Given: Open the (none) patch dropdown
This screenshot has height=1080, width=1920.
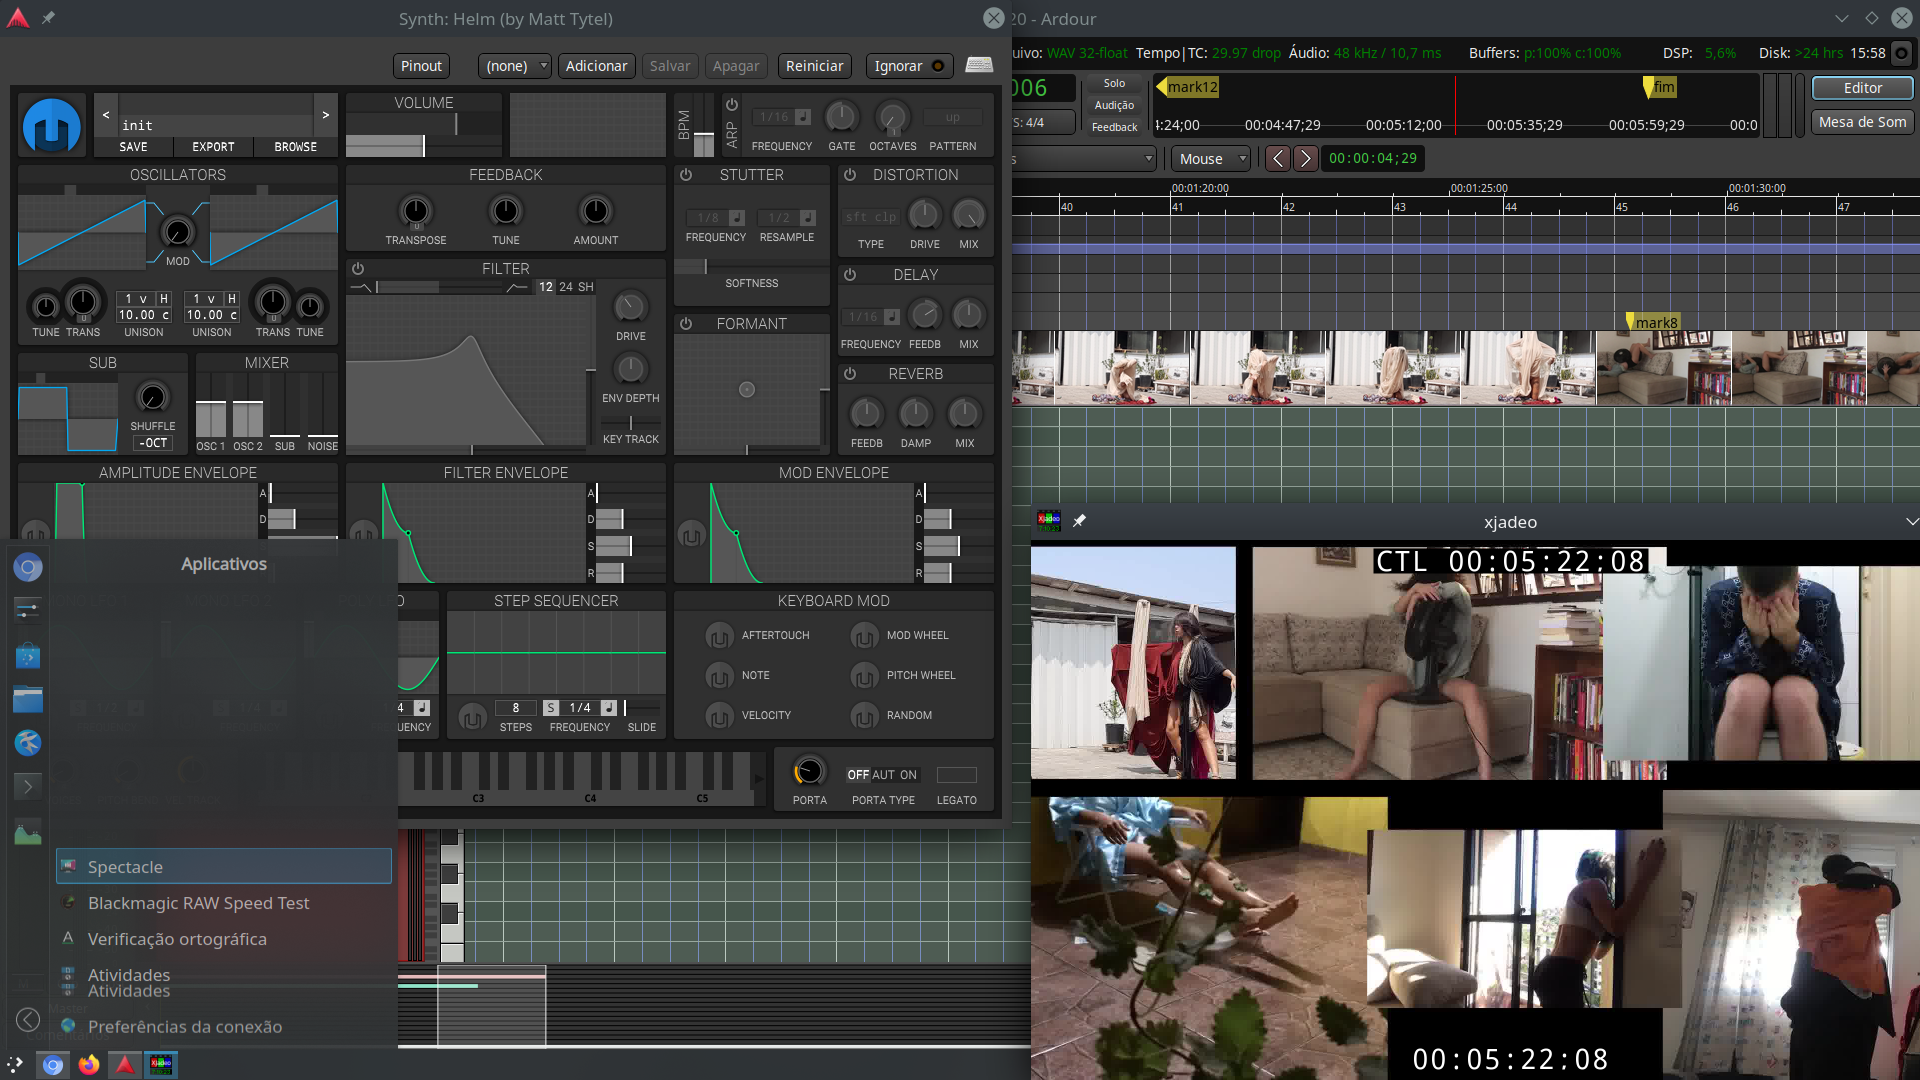Looking at the screenshot, I should pos(513,66).
